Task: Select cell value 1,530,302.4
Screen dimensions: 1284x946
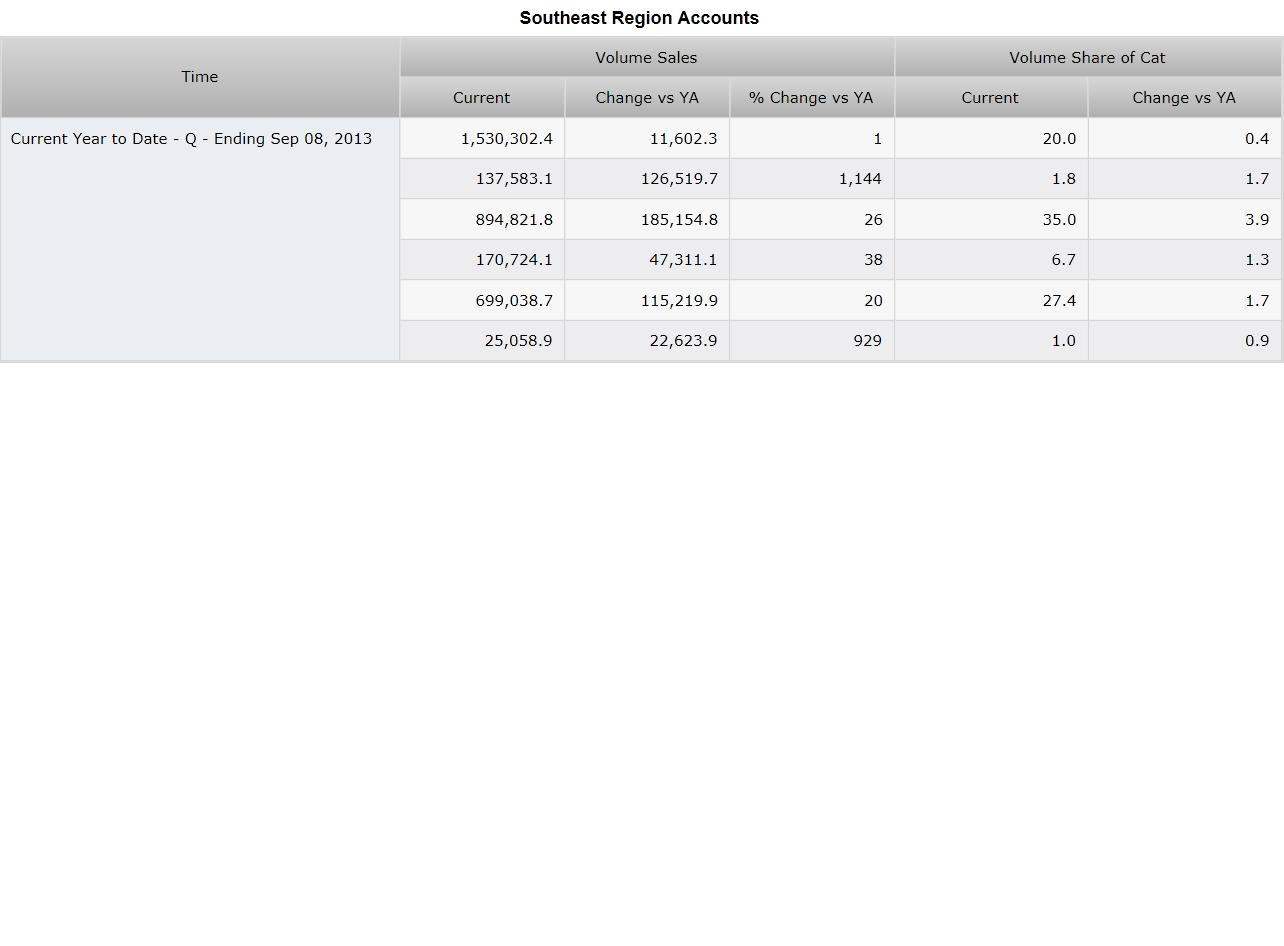Action: 482,138
